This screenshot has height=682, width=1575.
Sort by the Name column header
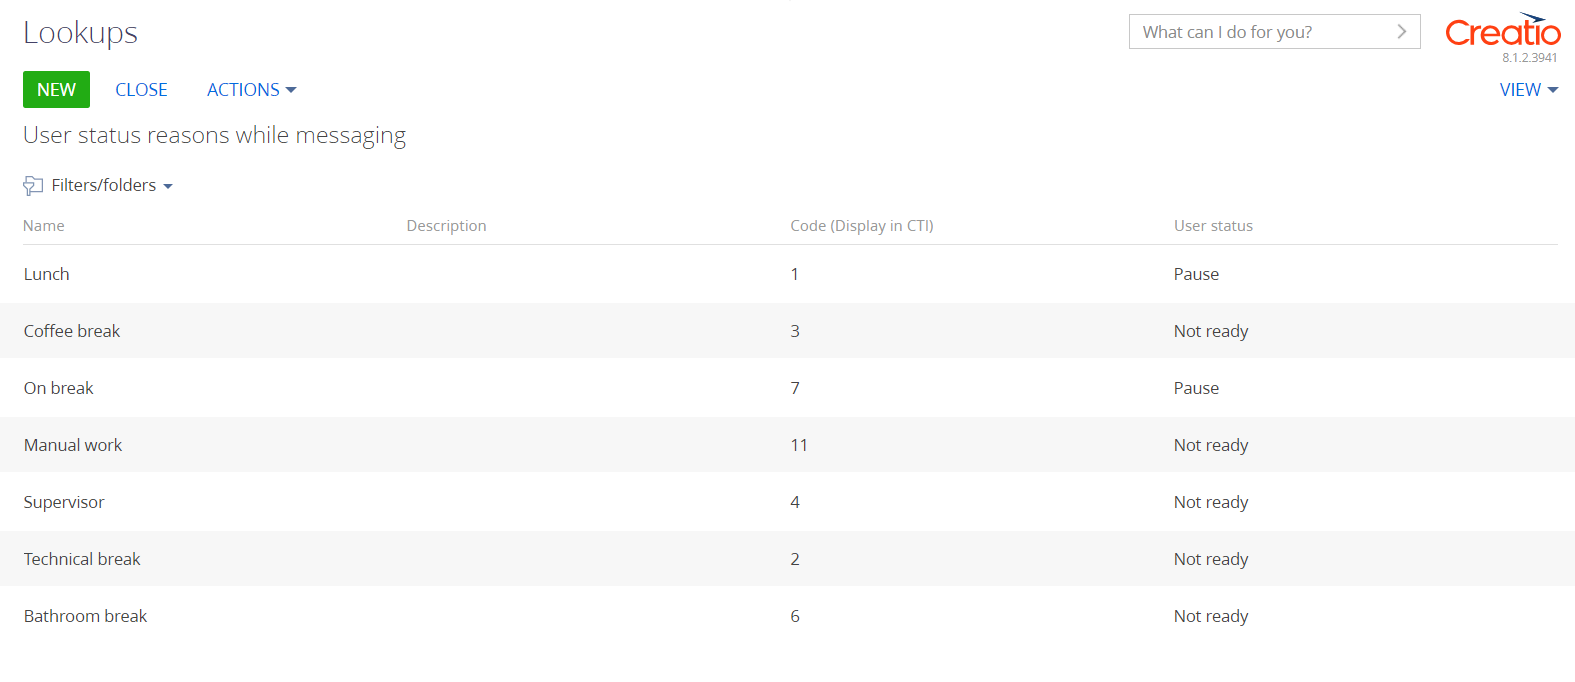coord(44,226)
